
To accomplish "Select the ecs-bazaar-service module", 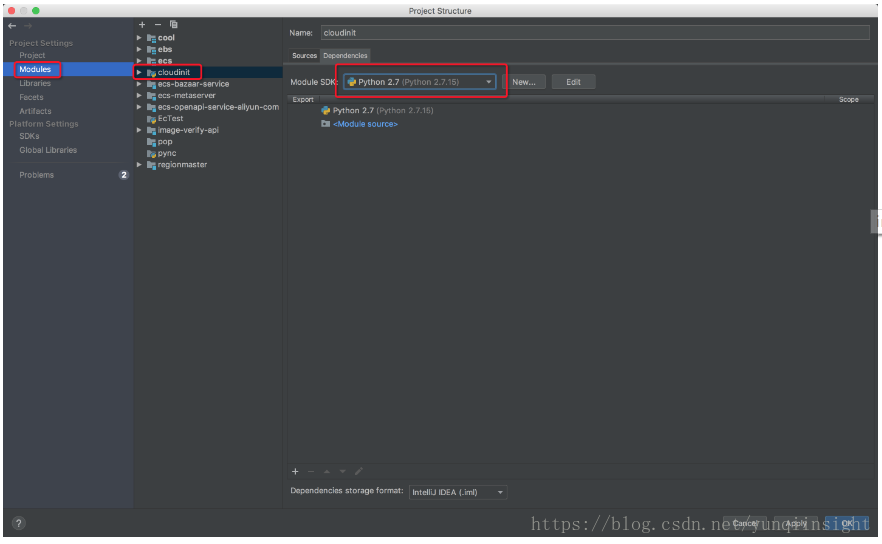I will (193, 84).
